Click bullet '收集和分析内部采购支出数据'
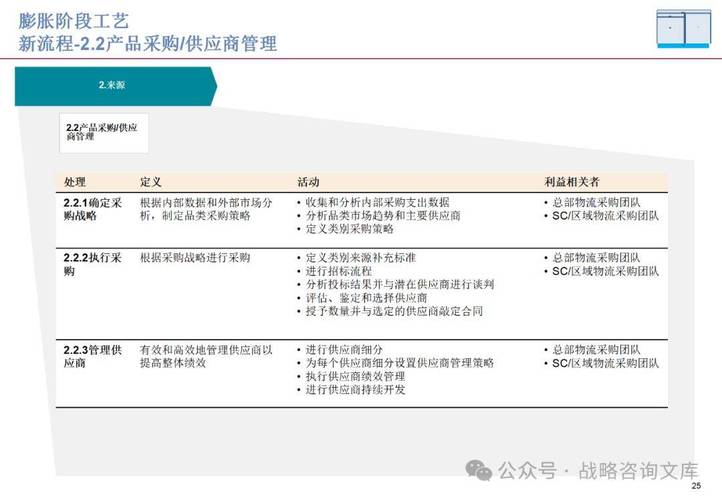Image resolution: width=722 pixels, height=500 pixels. tap(378, 203)
